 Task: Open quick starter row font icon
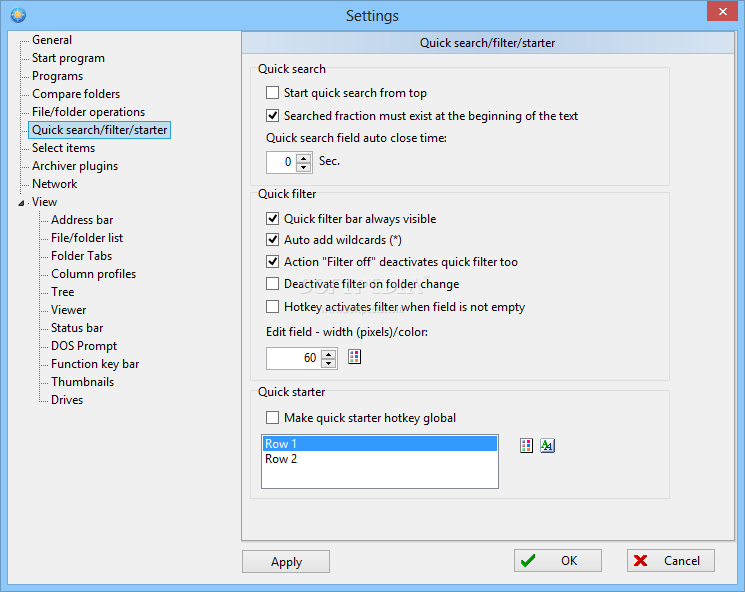[547, 446]
